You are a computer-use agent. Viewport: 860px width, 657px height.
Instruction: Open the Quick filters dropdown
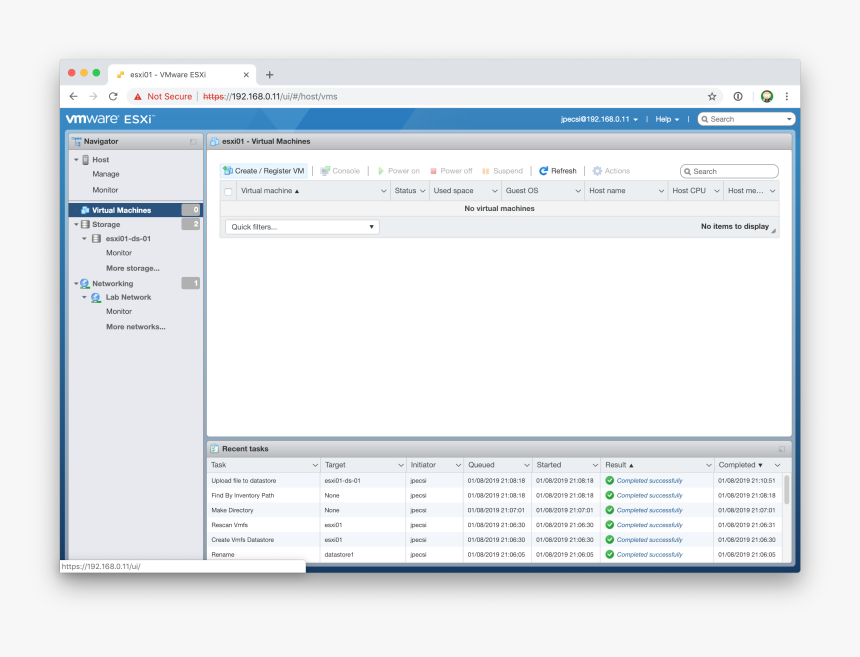click(302, 227)
